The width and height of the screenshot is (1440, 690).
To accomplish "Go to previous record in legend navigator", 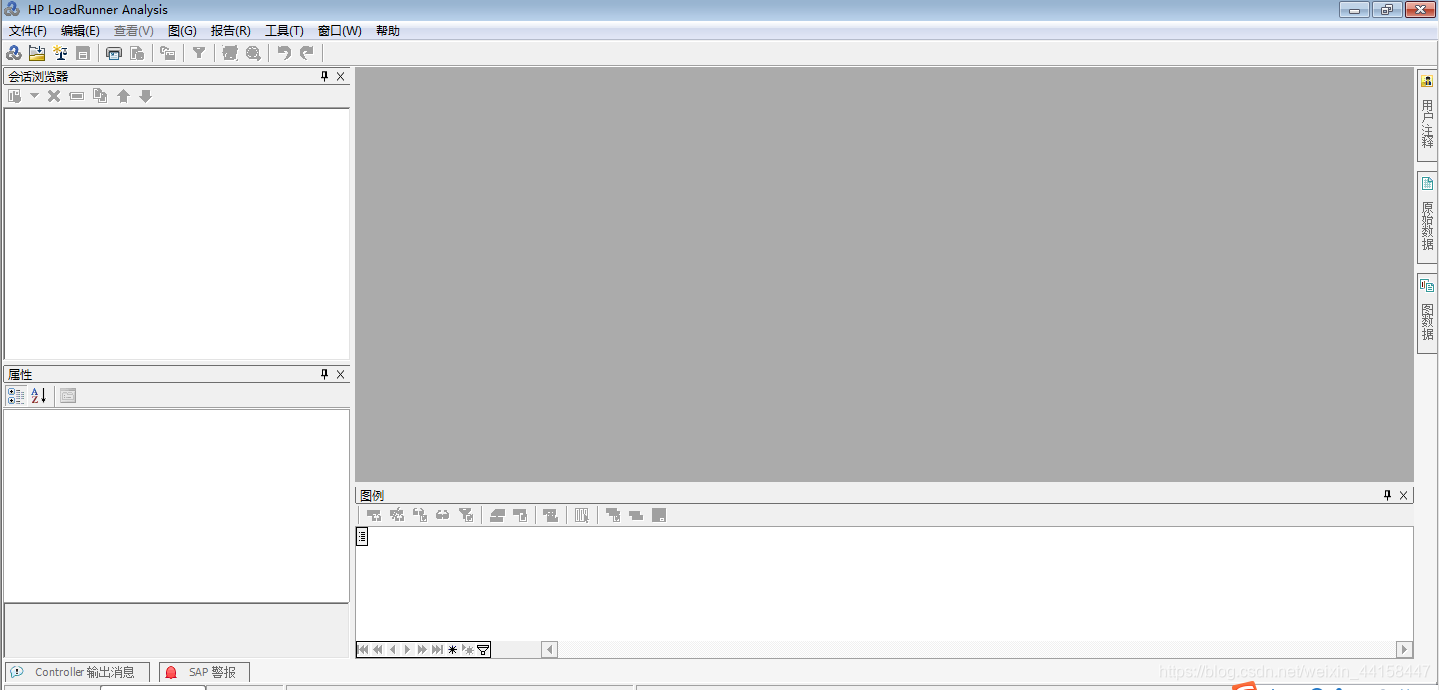I will point(393,650).
